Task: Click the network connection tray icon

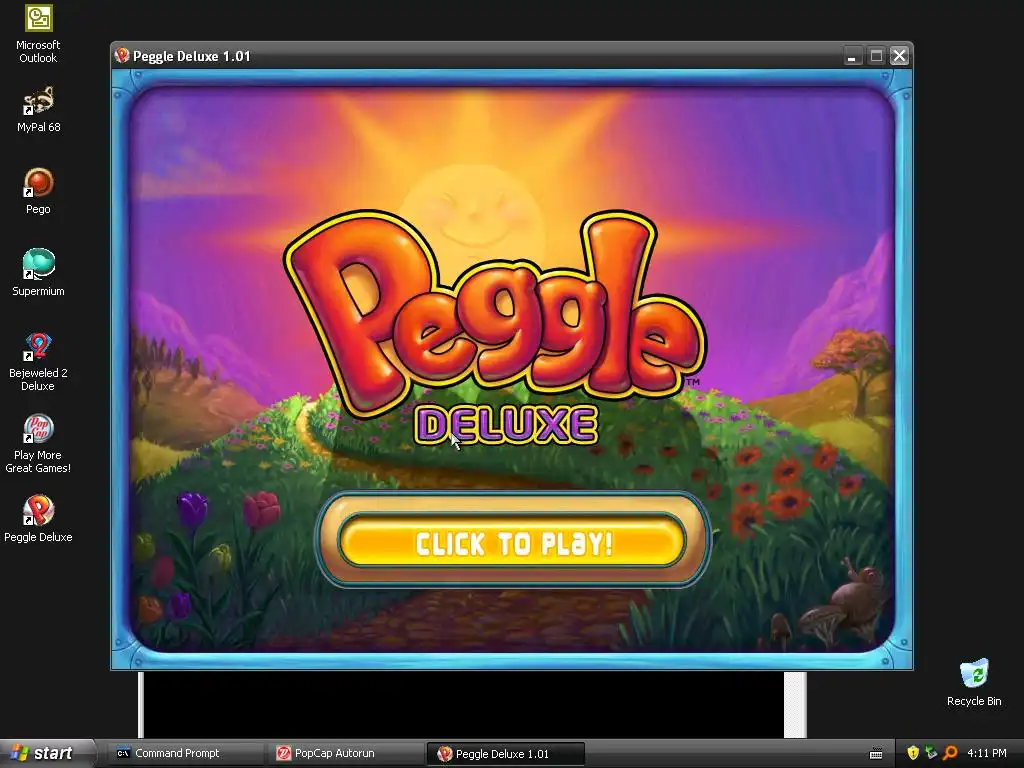Action: pyautogui.click(x=931, y=753)
